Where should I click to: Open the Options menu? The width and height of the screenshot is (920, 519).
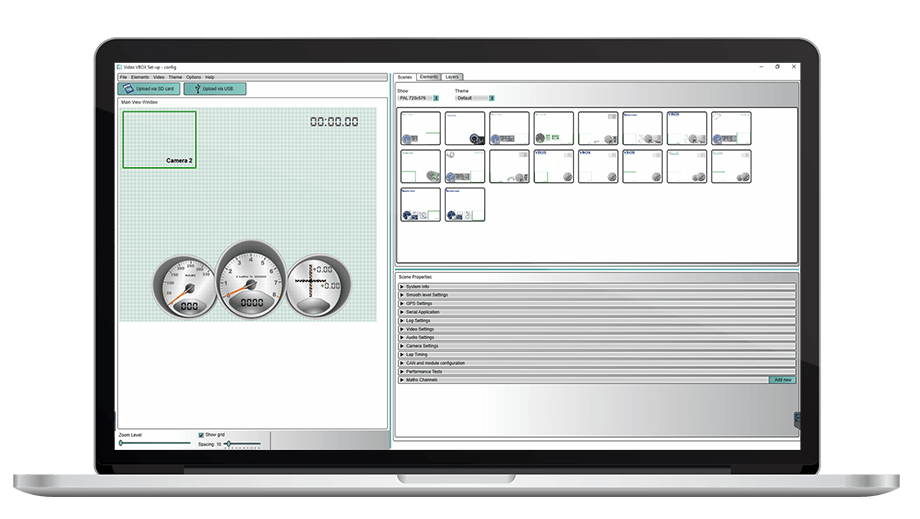point(193,77)
